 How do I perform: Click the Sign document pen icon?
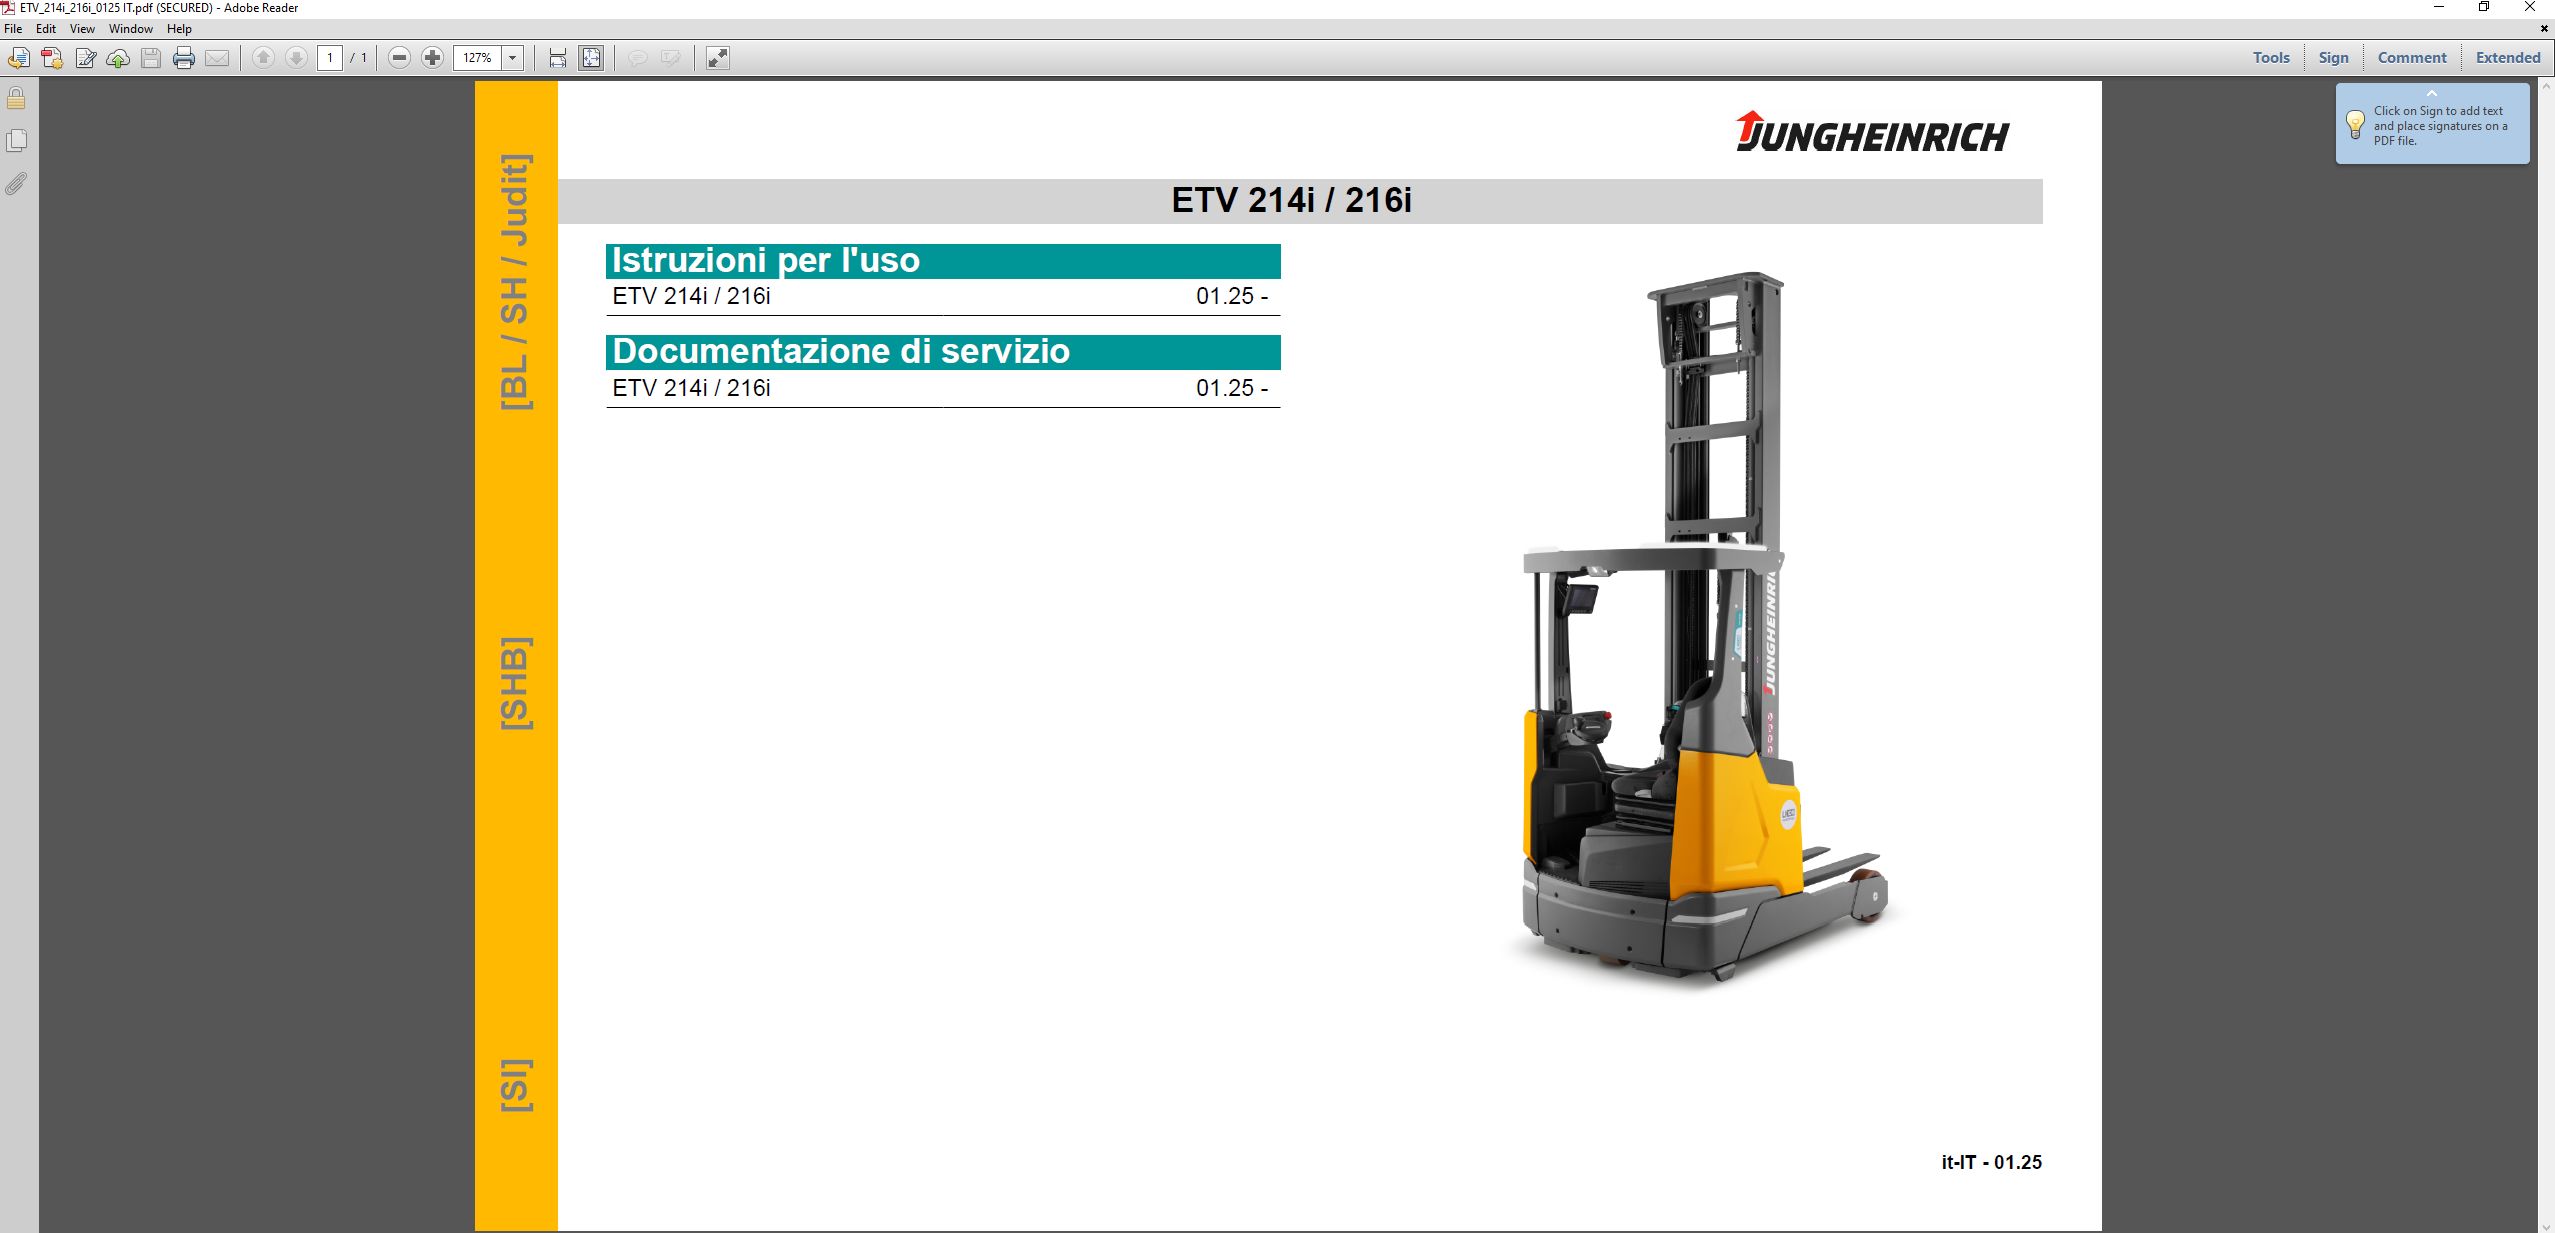85,58
